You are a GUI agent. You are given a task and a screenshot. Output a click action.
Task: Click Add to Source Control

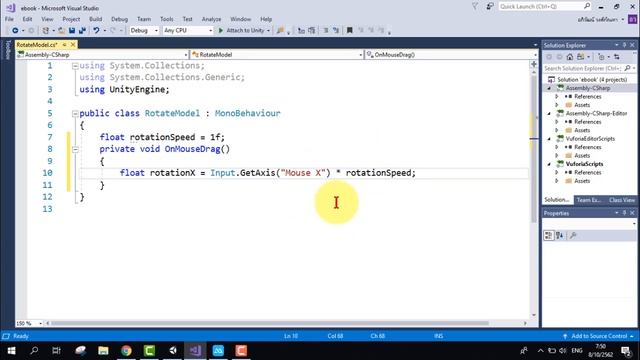click(599, 336)
